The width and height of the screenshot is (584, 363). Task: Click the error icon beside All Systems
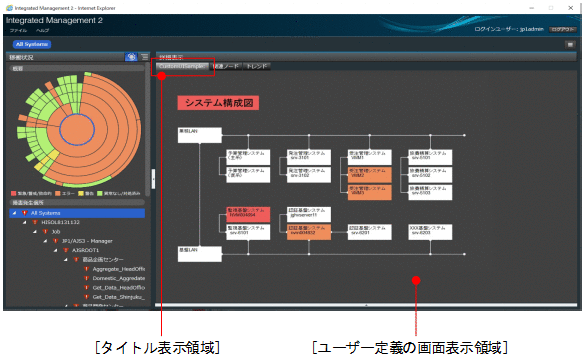(25, 213)
